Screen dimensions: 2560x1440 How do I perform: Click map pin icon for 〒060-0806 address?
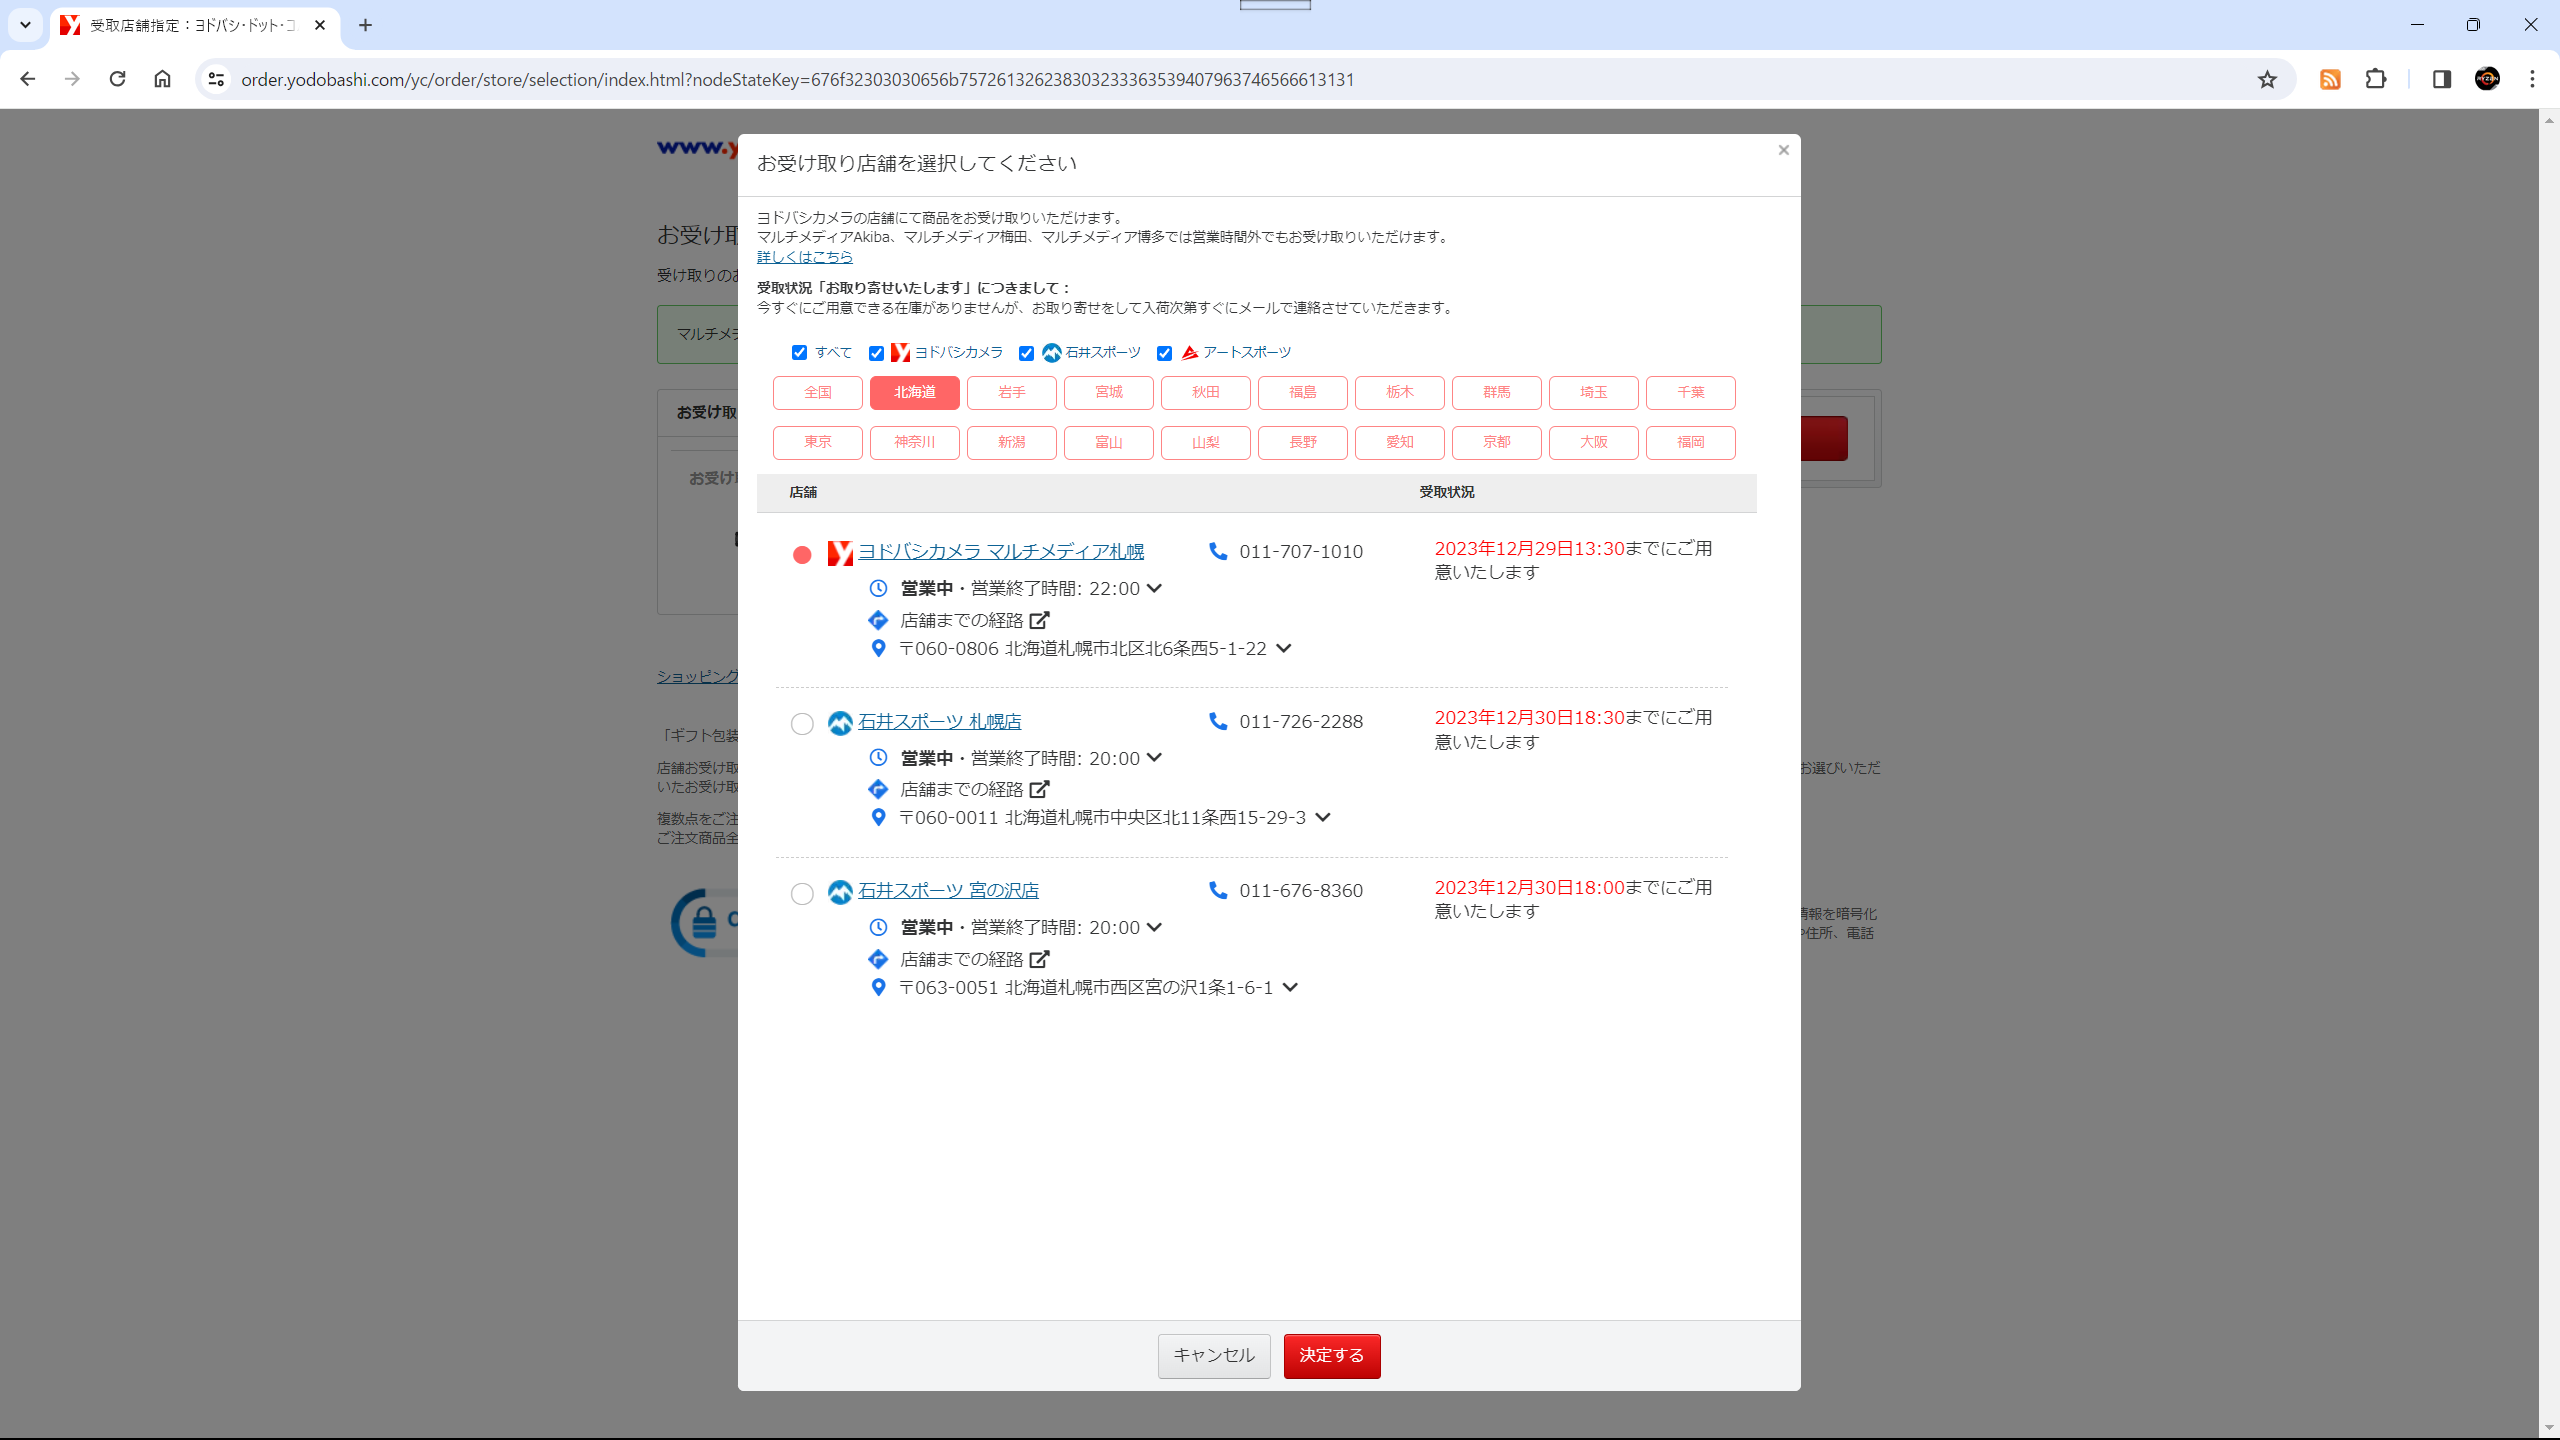878,648
